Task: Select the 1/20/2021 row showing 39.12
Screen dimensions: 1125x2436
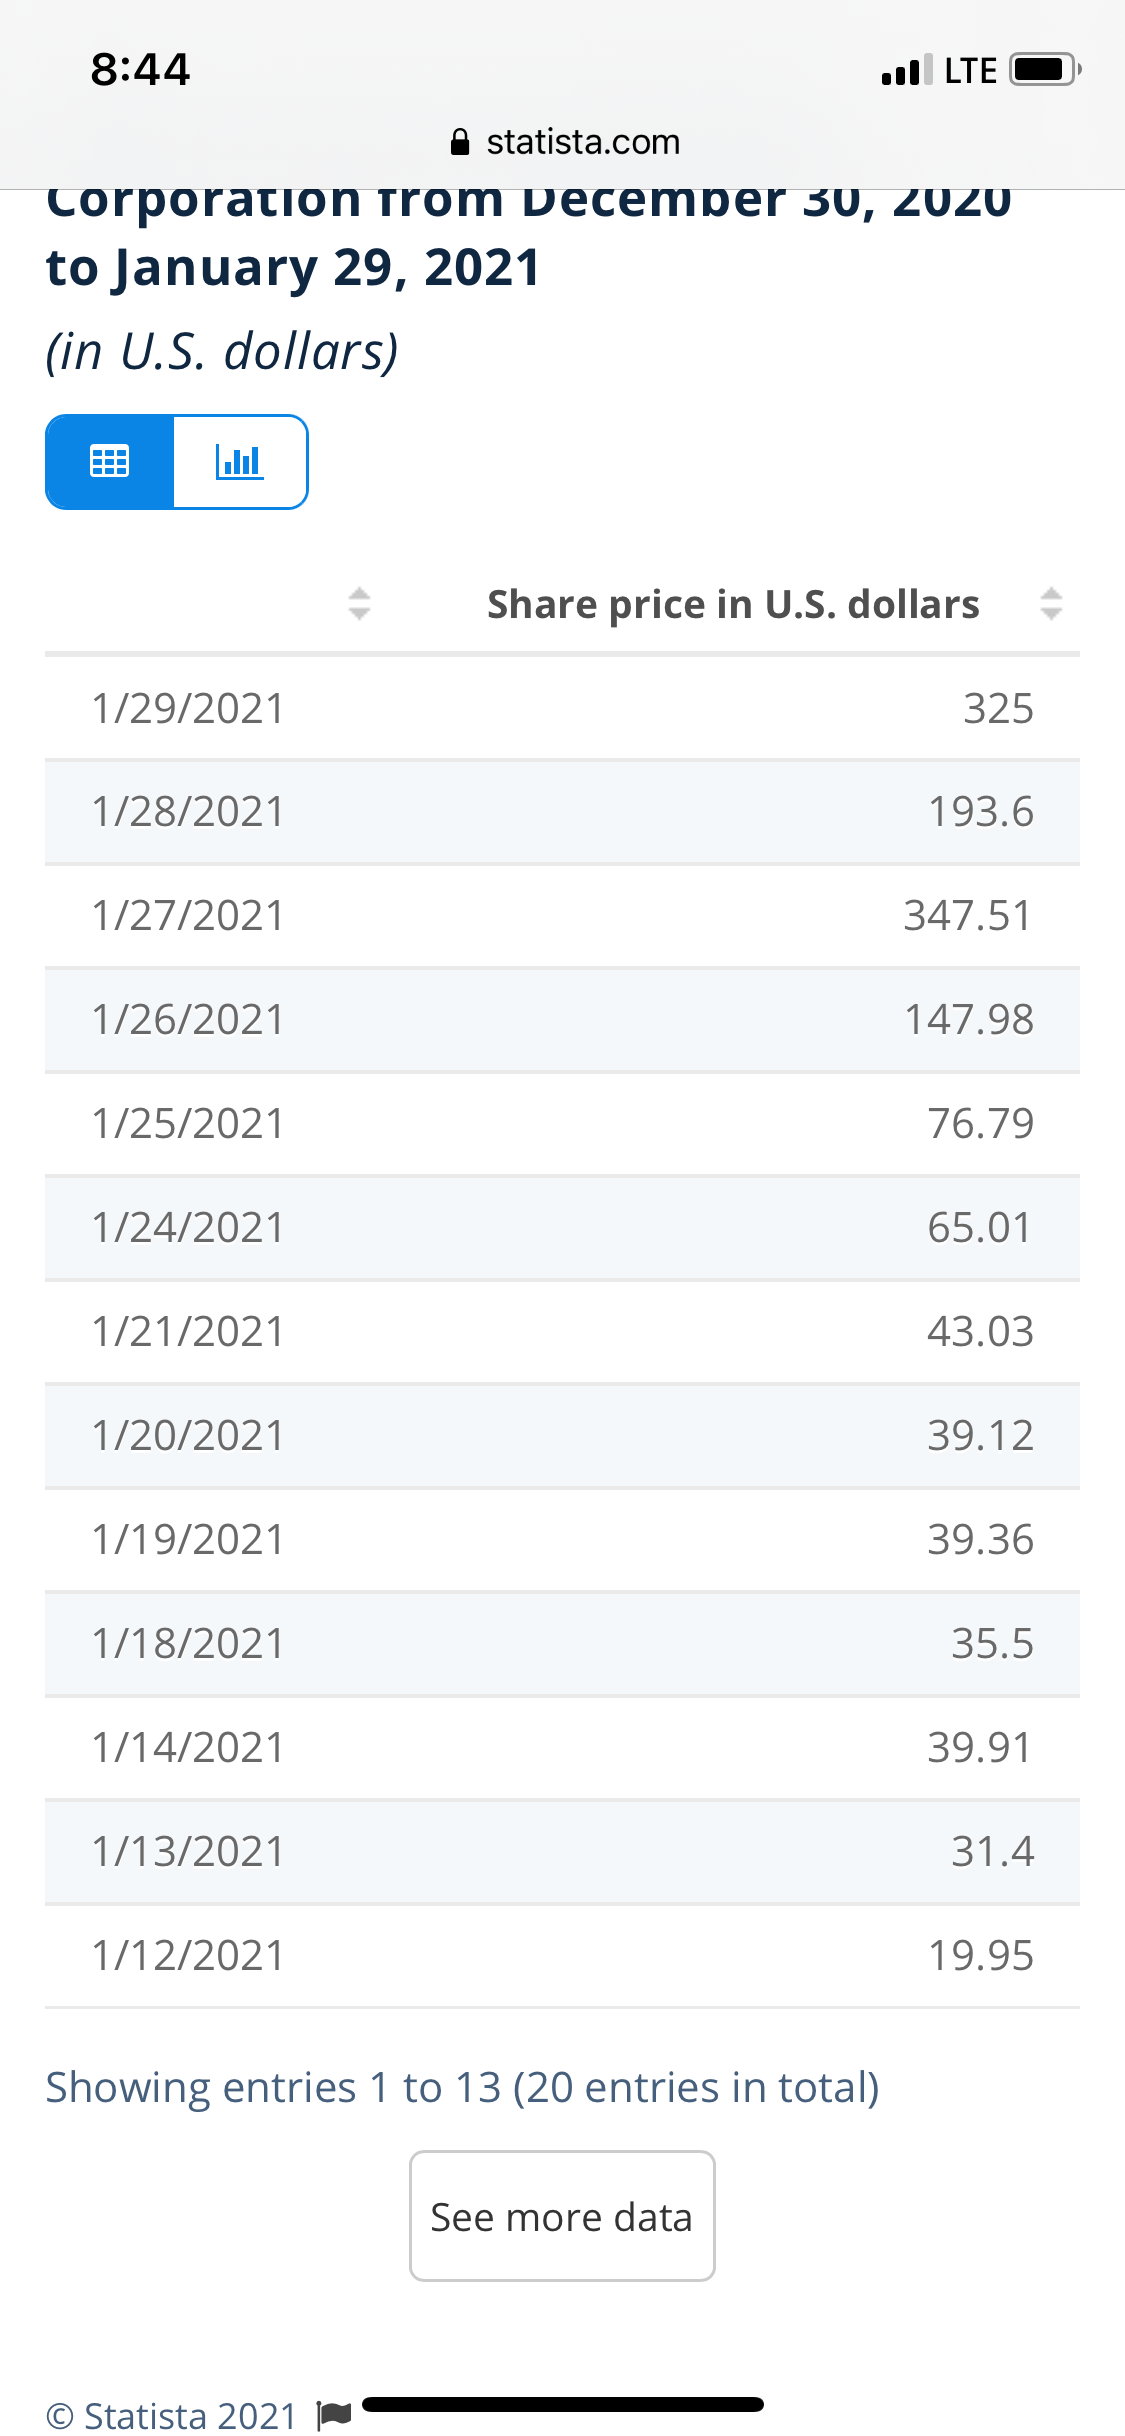Action: coord(562,1436)
